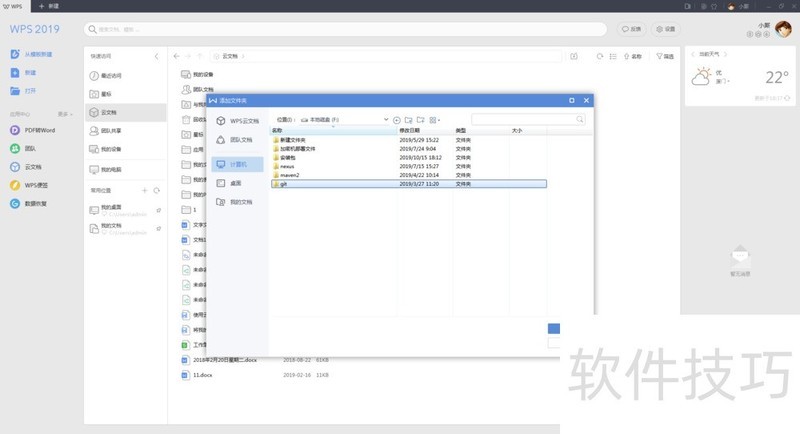Click the main WPS search field
Screen dimensions: 800x434
point(345,29)
